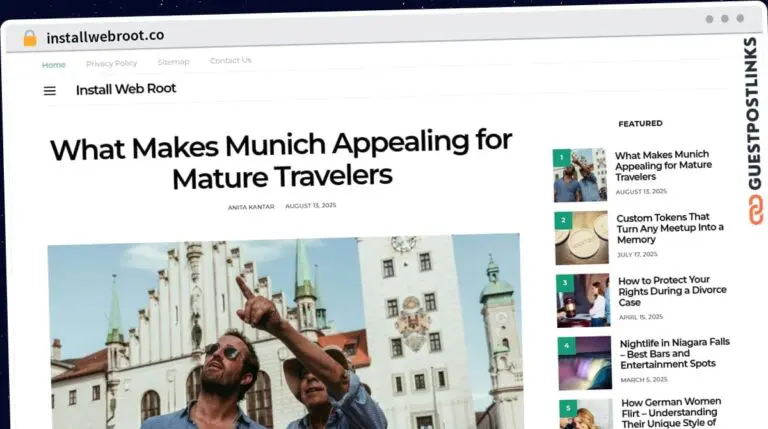768x429 pixels.
Task: Click the orange padlock icon
Action: 30,38
